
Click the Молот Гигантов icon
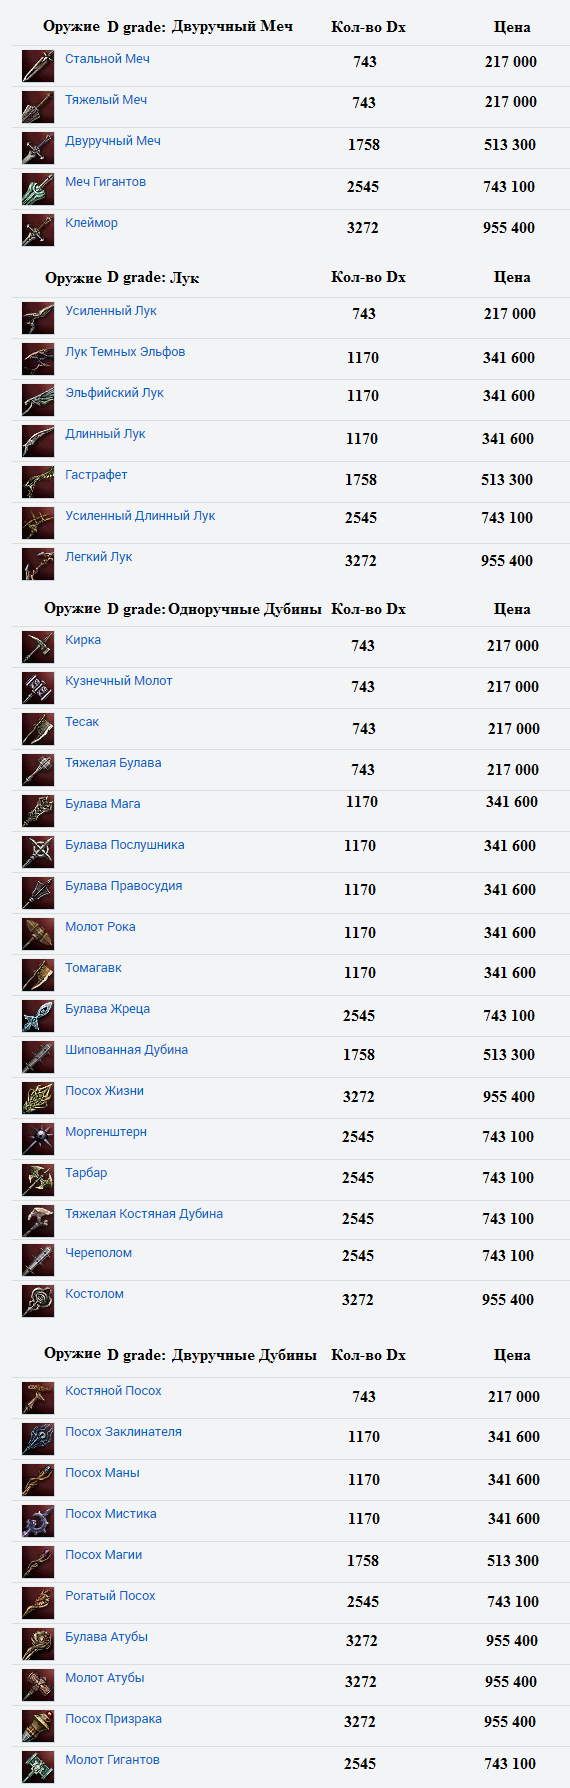[x=38, y=1767]
